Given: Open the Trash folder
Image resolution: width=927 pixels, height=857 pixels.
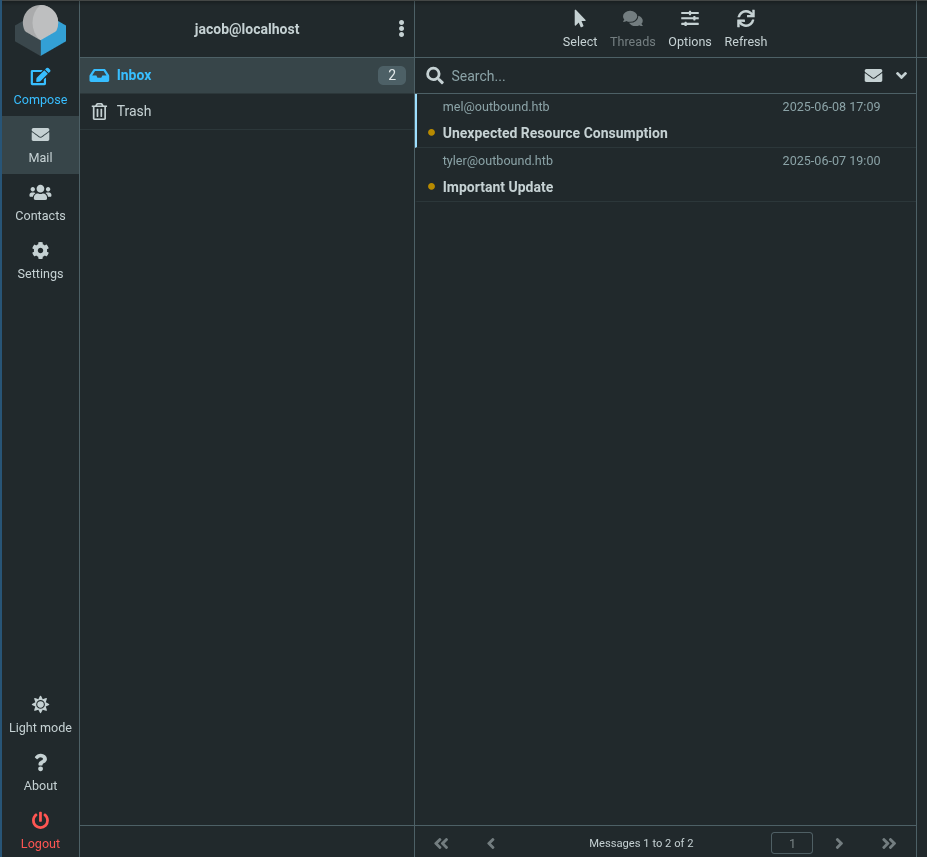Looking at the screenshot, I should (x=134, y=111).
